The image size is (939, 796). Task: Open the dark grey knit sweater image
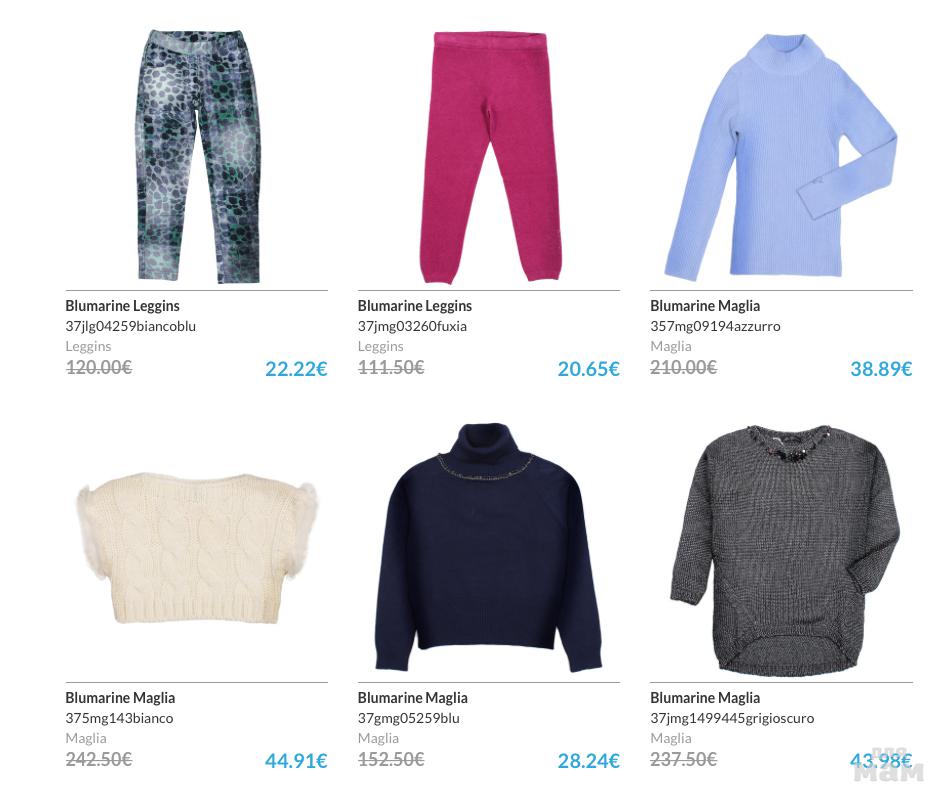click(784, 550)
